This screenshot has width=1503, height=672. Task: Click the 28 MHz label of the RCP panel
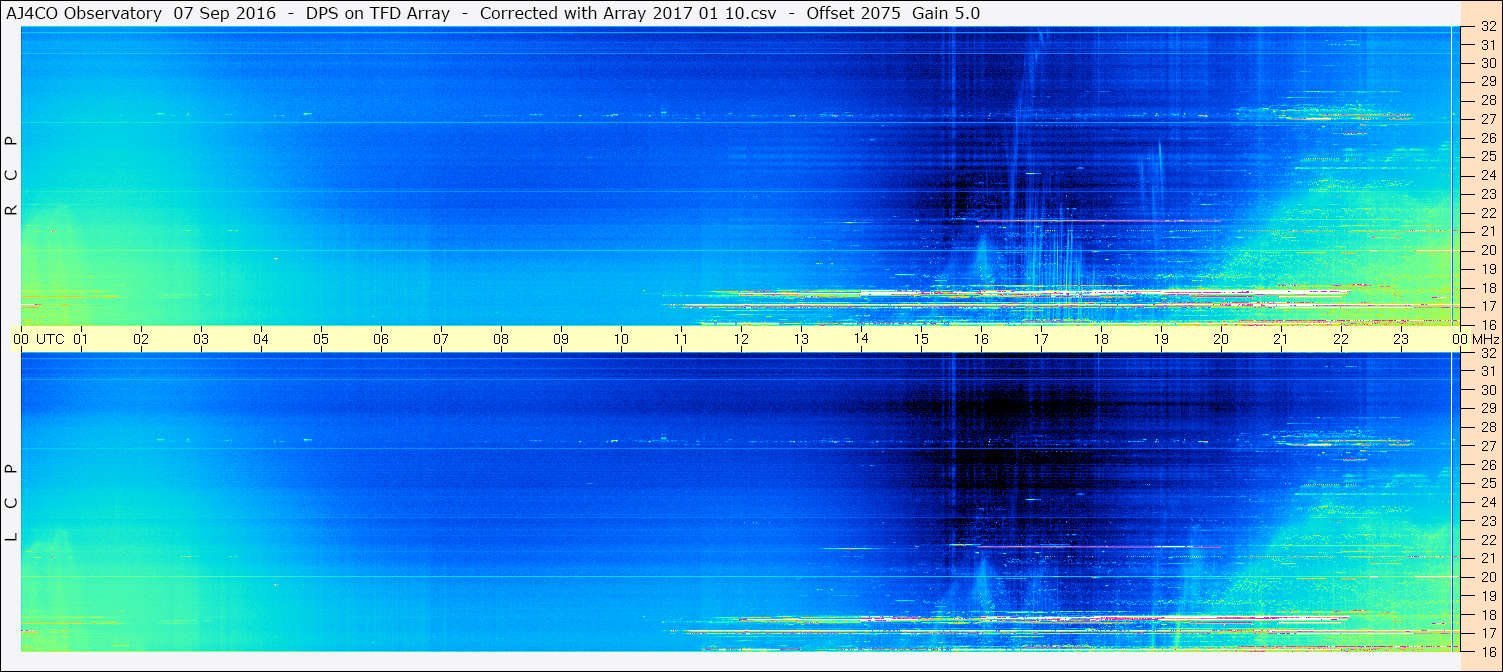coord(1488,100)
